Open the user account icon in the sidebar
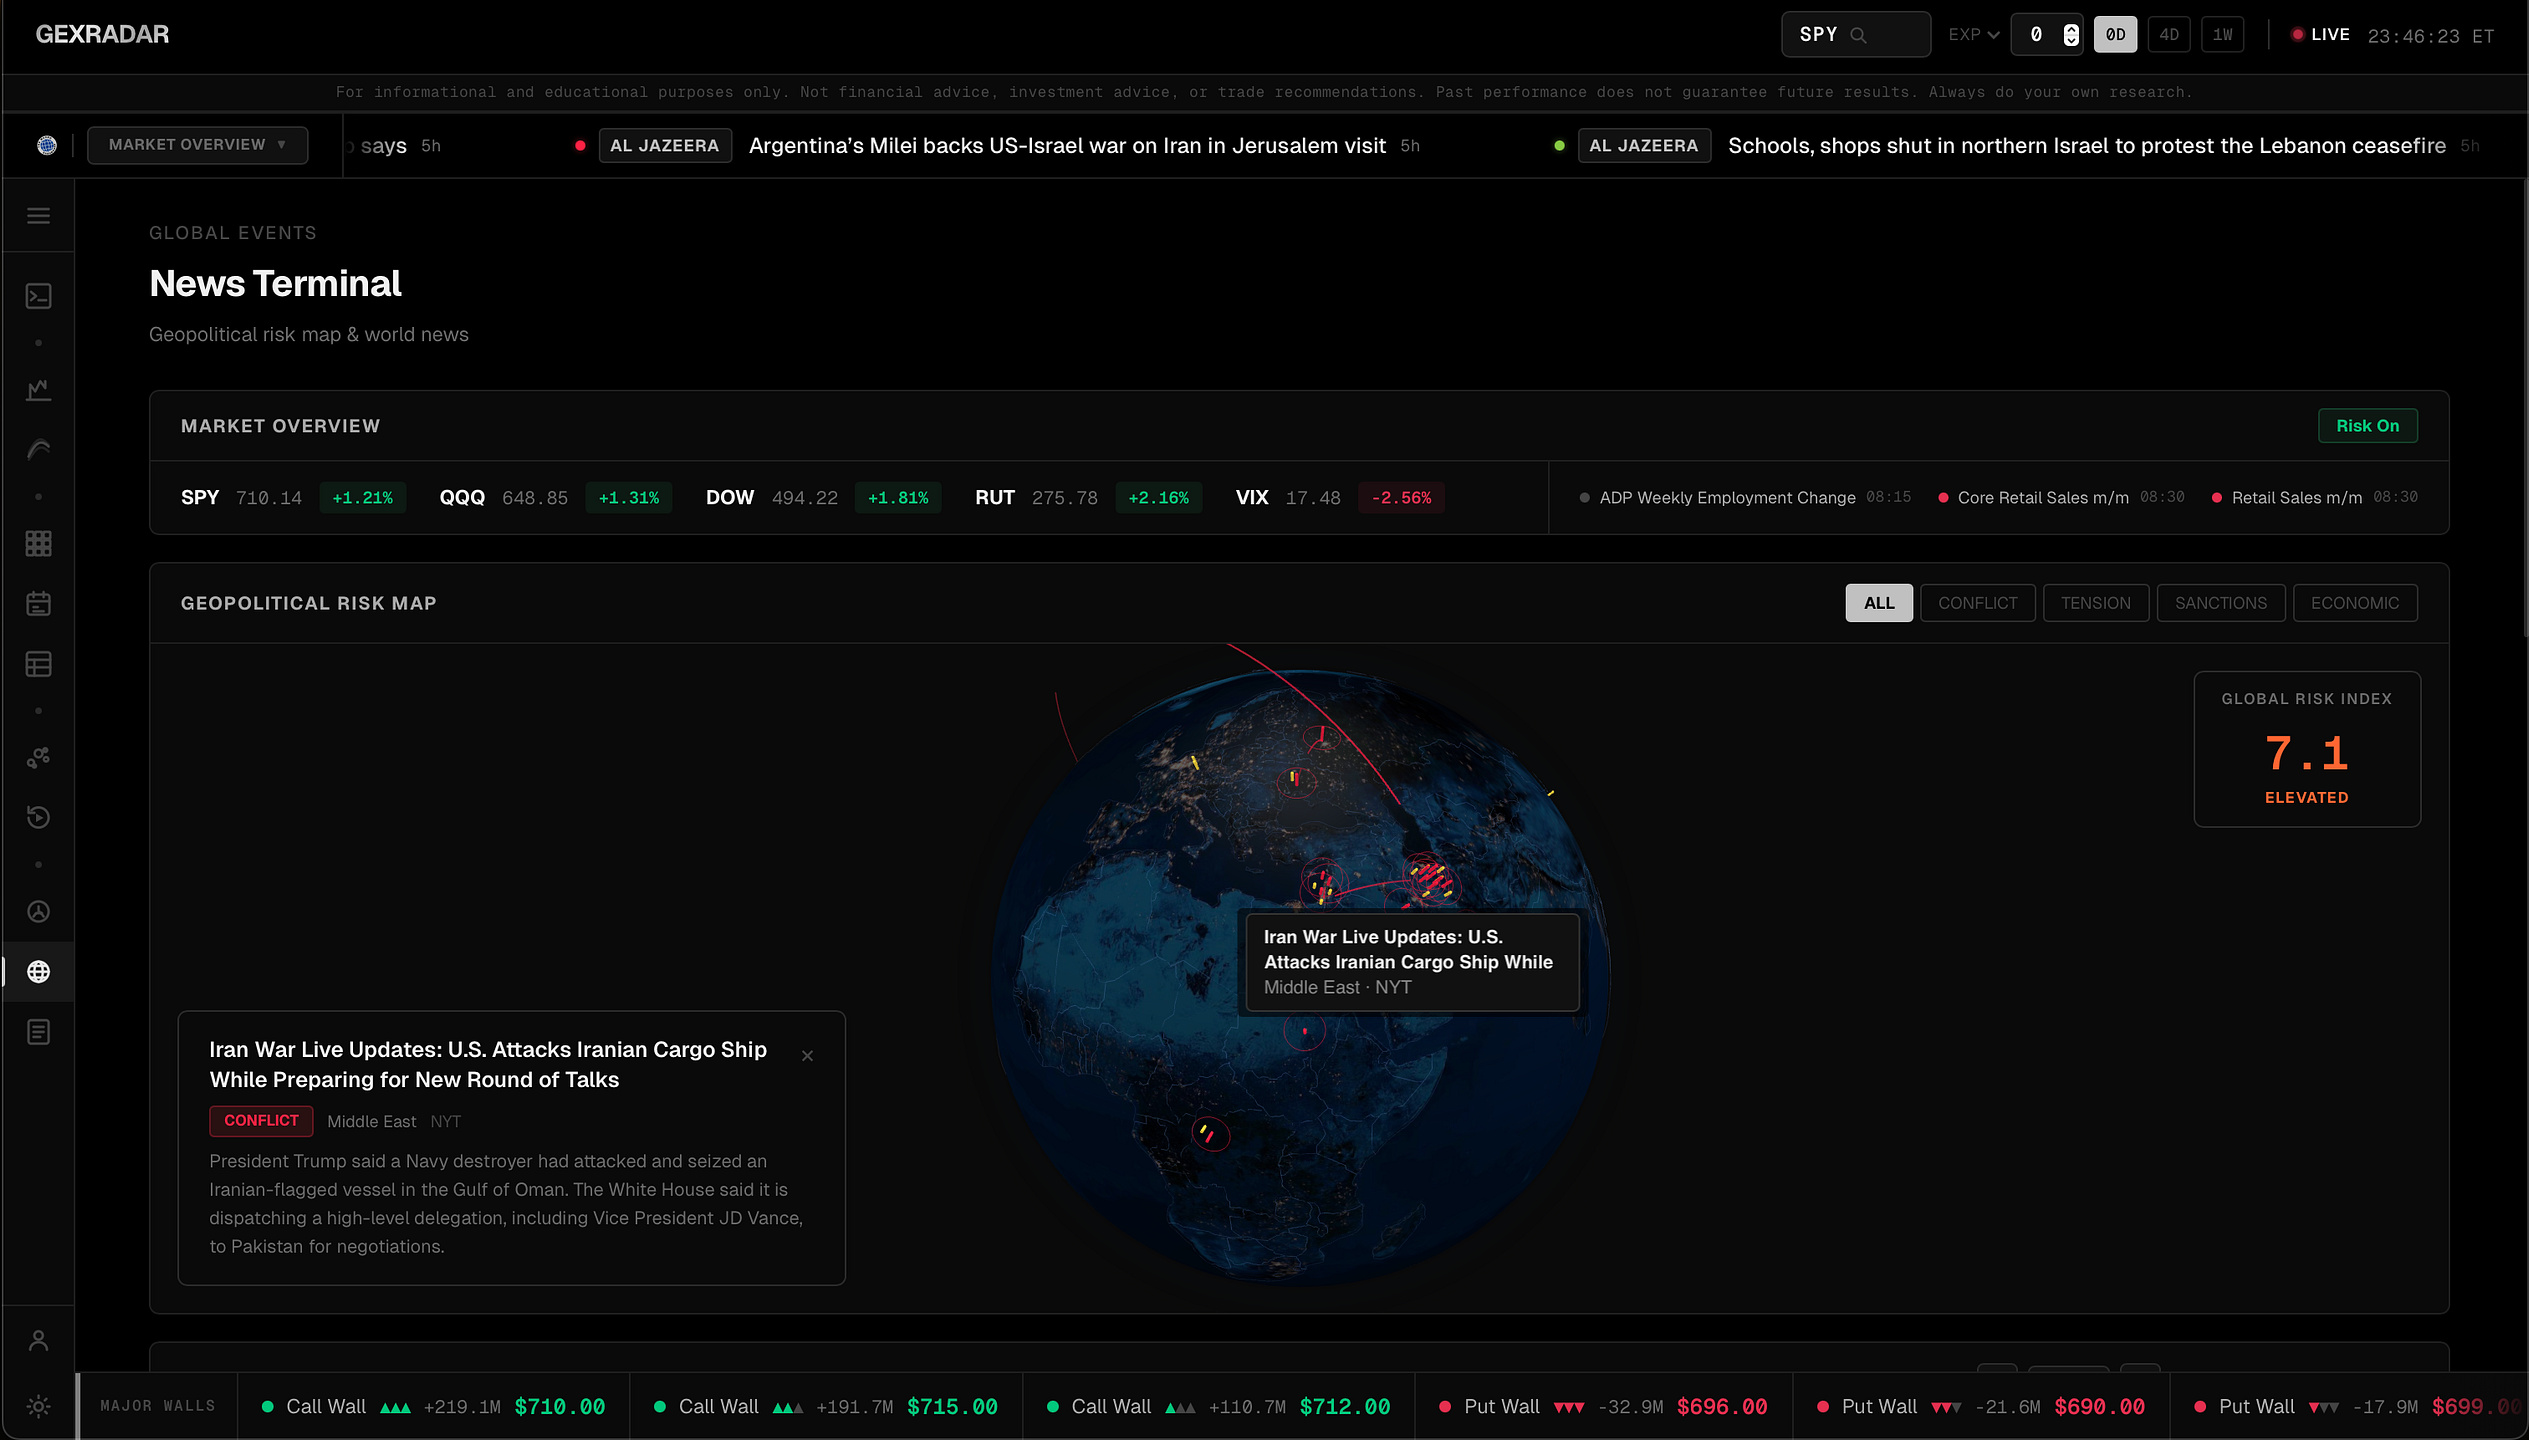 point(38,1340)
